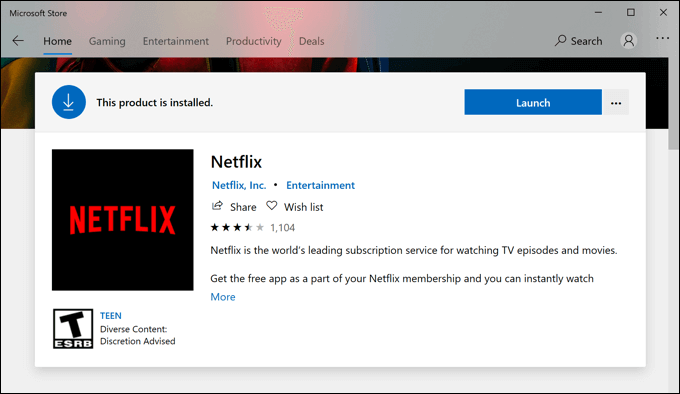Maximize the Microsoft Store window

tap(631, 13)
